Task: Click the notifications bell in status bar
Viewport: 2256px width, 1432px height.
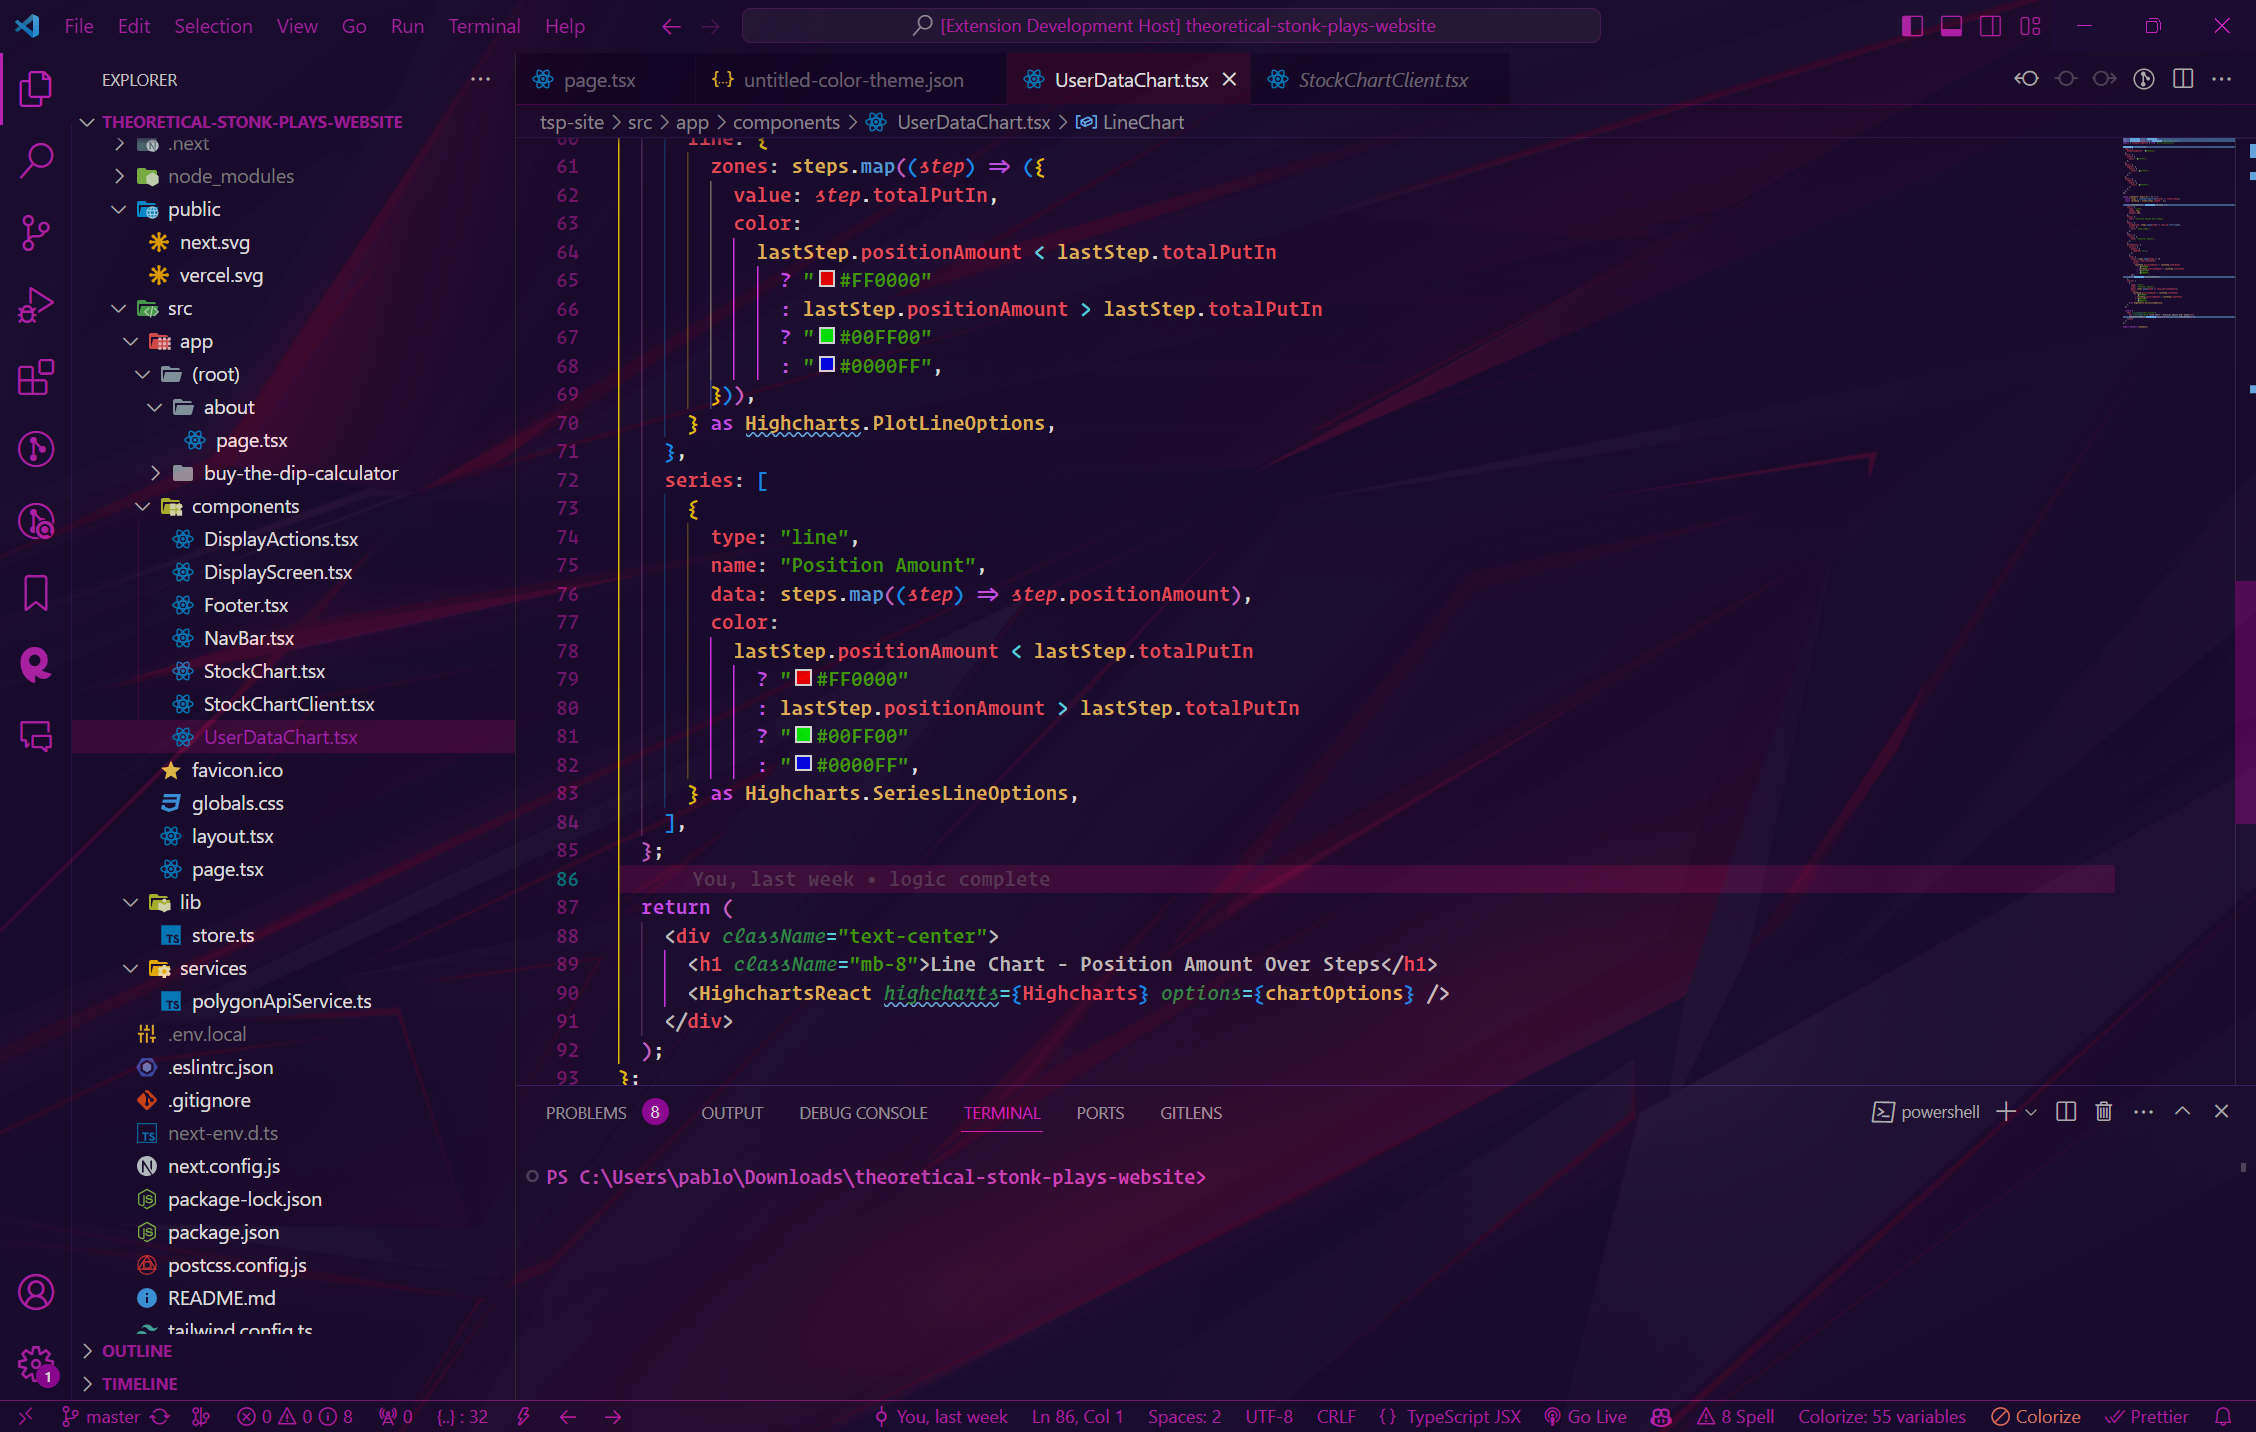Action: pyautogui.click(x=2223, y=1416)
